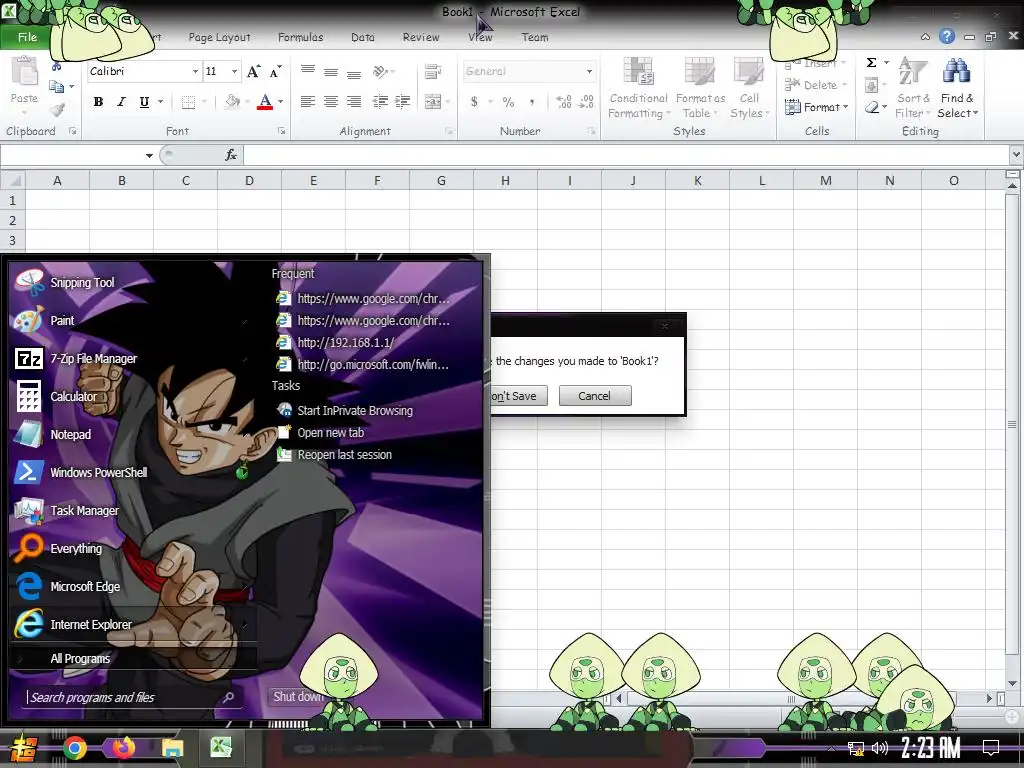Start InPrivate Browsing task
The height and width of the screenshot is (768, 1024).
pyautogui.click(x=355, y=410)
